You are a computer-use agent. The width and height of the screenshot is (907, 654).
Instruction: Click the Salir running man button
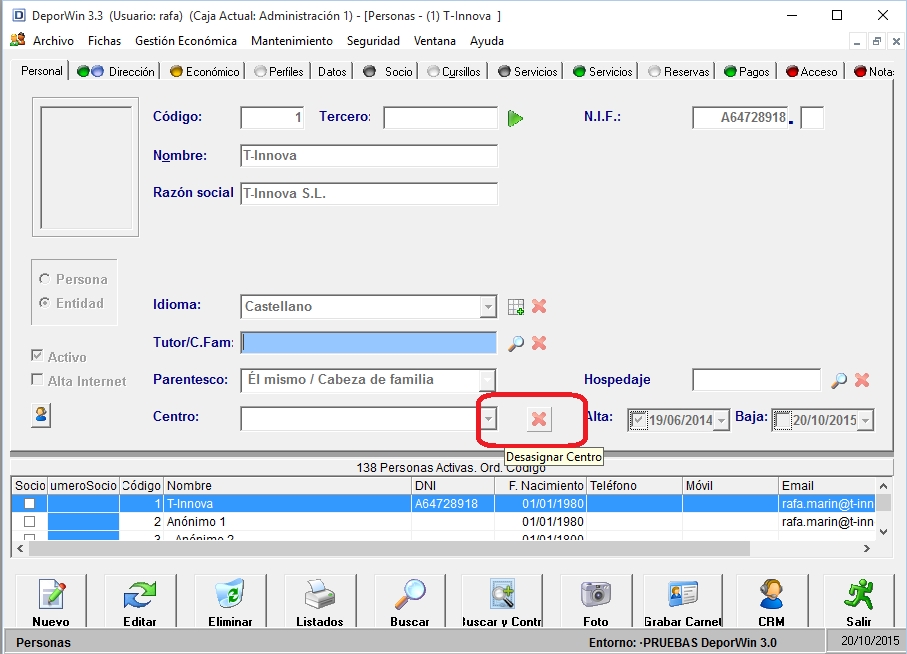[859, 602]
